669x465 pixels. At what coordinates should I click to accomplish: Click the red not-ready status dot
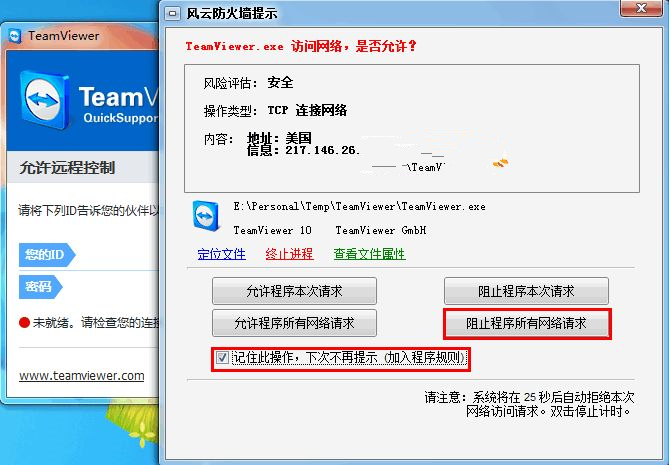[24, 323]
